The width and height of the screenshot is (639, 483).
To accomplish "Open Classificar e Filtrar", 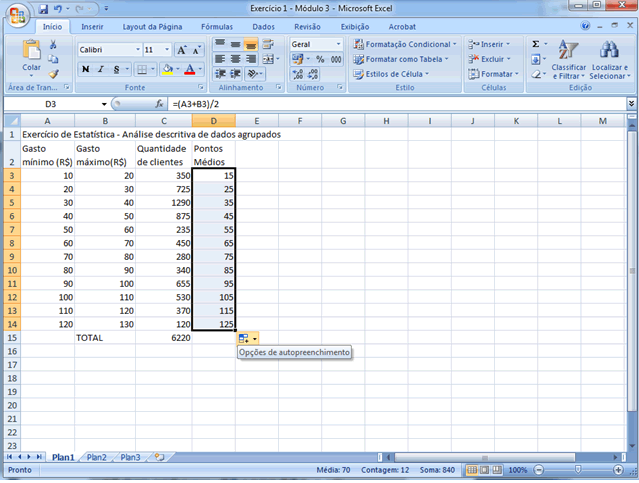I will [x=568, y=61].
